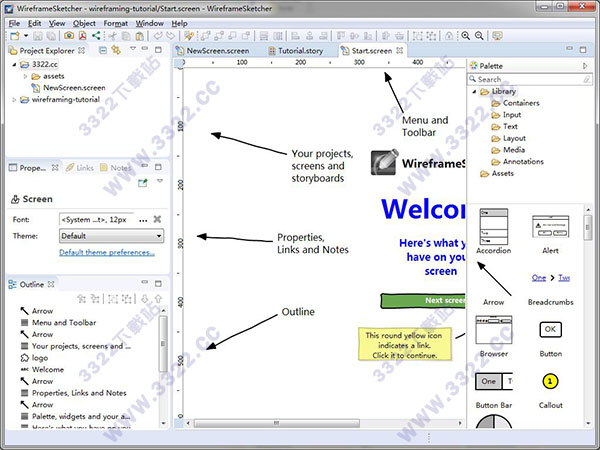600x450 pixels.
Task: Open the Project Explorer view menu triangle
Action: 132,49
